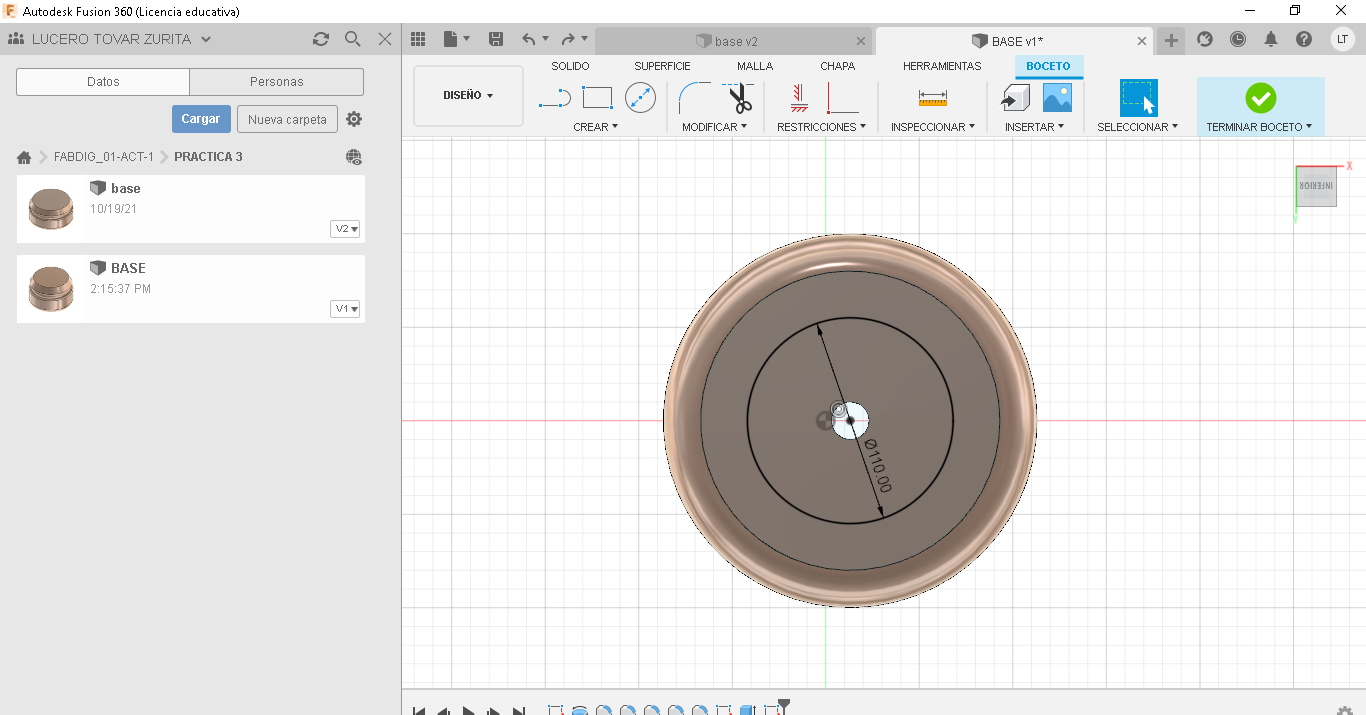
Task: Select the Circle sketch tool
Action: [x=640, y=98]
